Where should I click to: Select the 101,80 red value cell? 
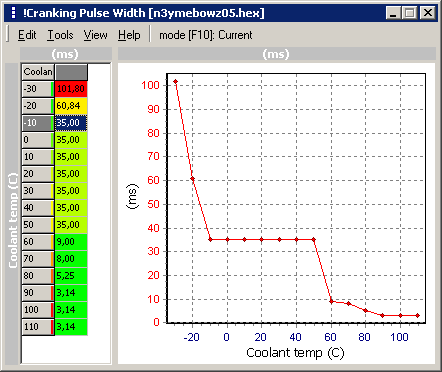pos(71,89)
